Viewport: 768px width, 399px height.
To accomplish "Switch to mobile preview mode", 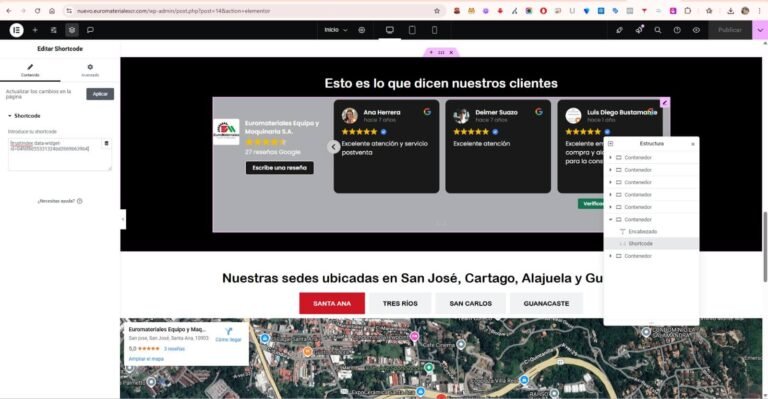I will click(x=434, y=30).
